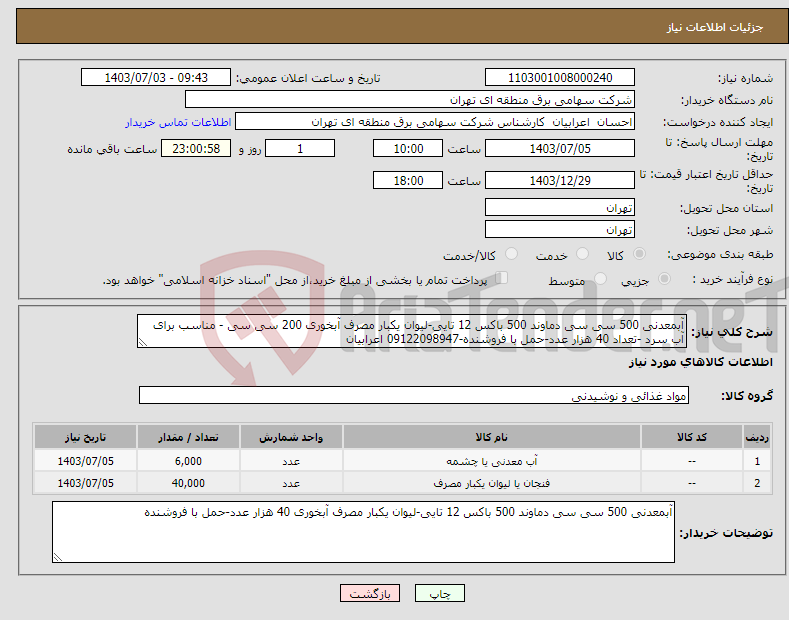The width and height of the screenshot is (789, 620).
Task: Click the request creator field احسان اعرابیان
Action: click(435, 122)
